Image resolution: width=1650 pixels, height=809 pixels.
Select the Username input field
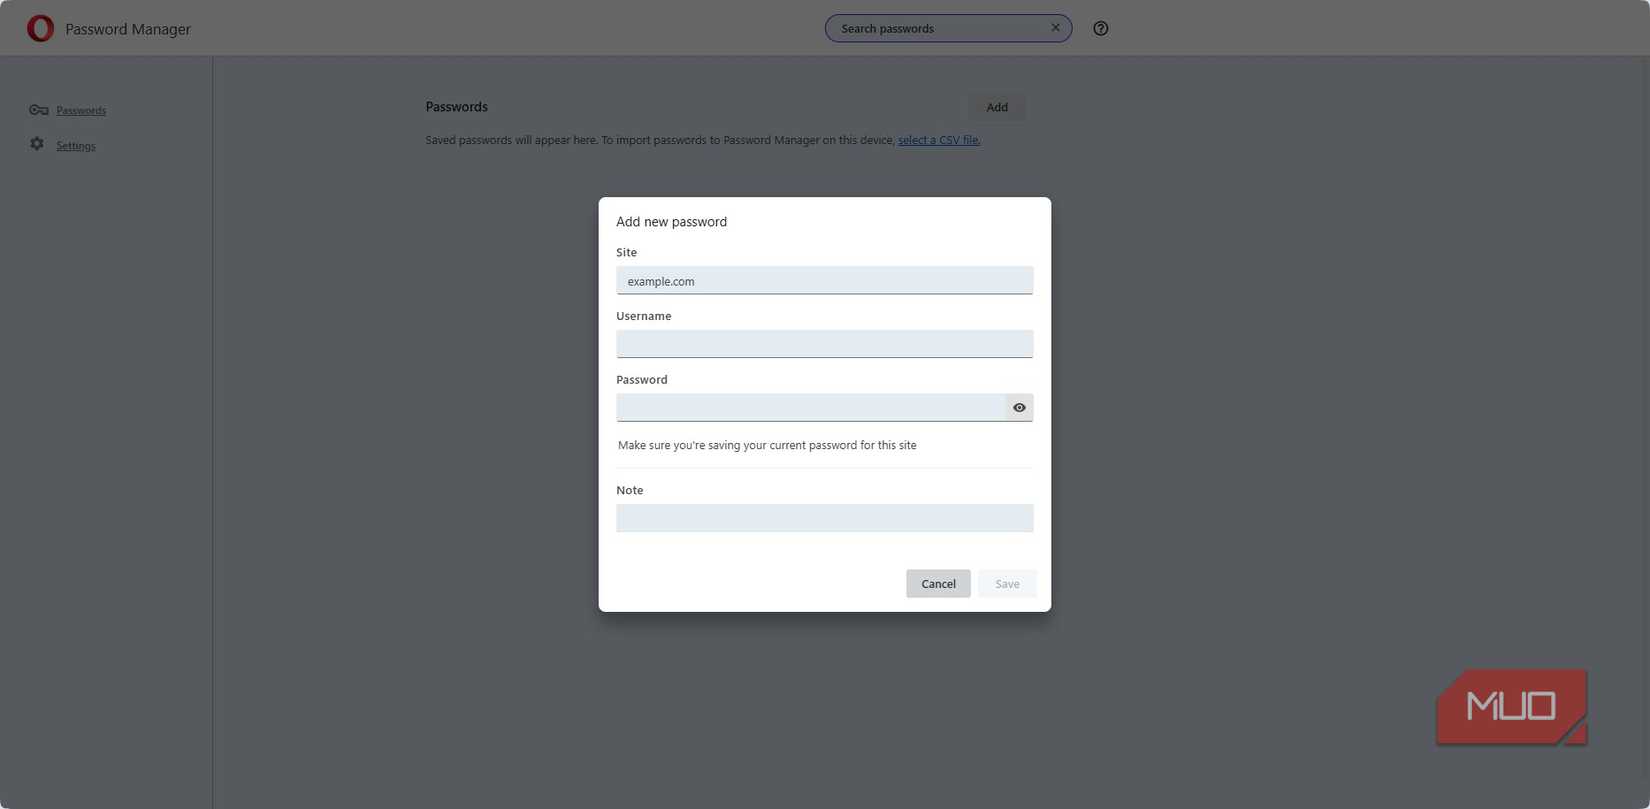point(824,344)
